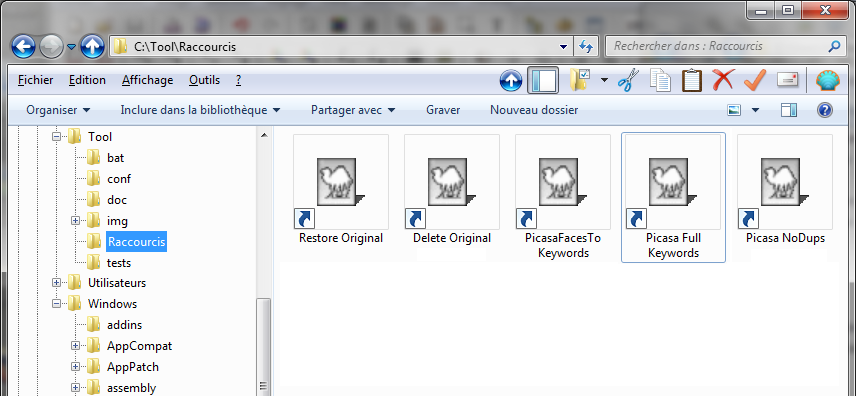Click the Classic Shell settings shell icon
The width and height of the screenshot is (856, 396).
[828, 80]
